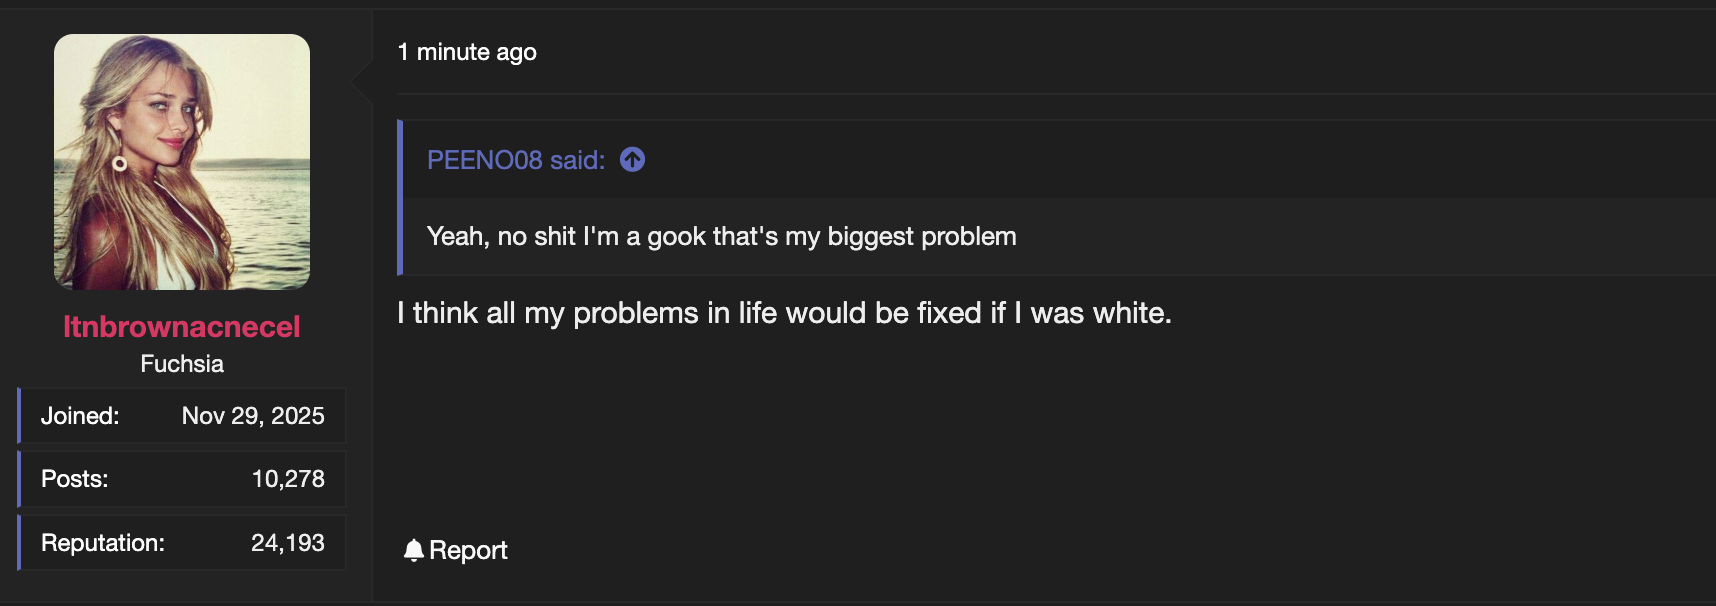Click the Fuchsia member title
This screenshot has height=606, width=1716.
[181, 363]
